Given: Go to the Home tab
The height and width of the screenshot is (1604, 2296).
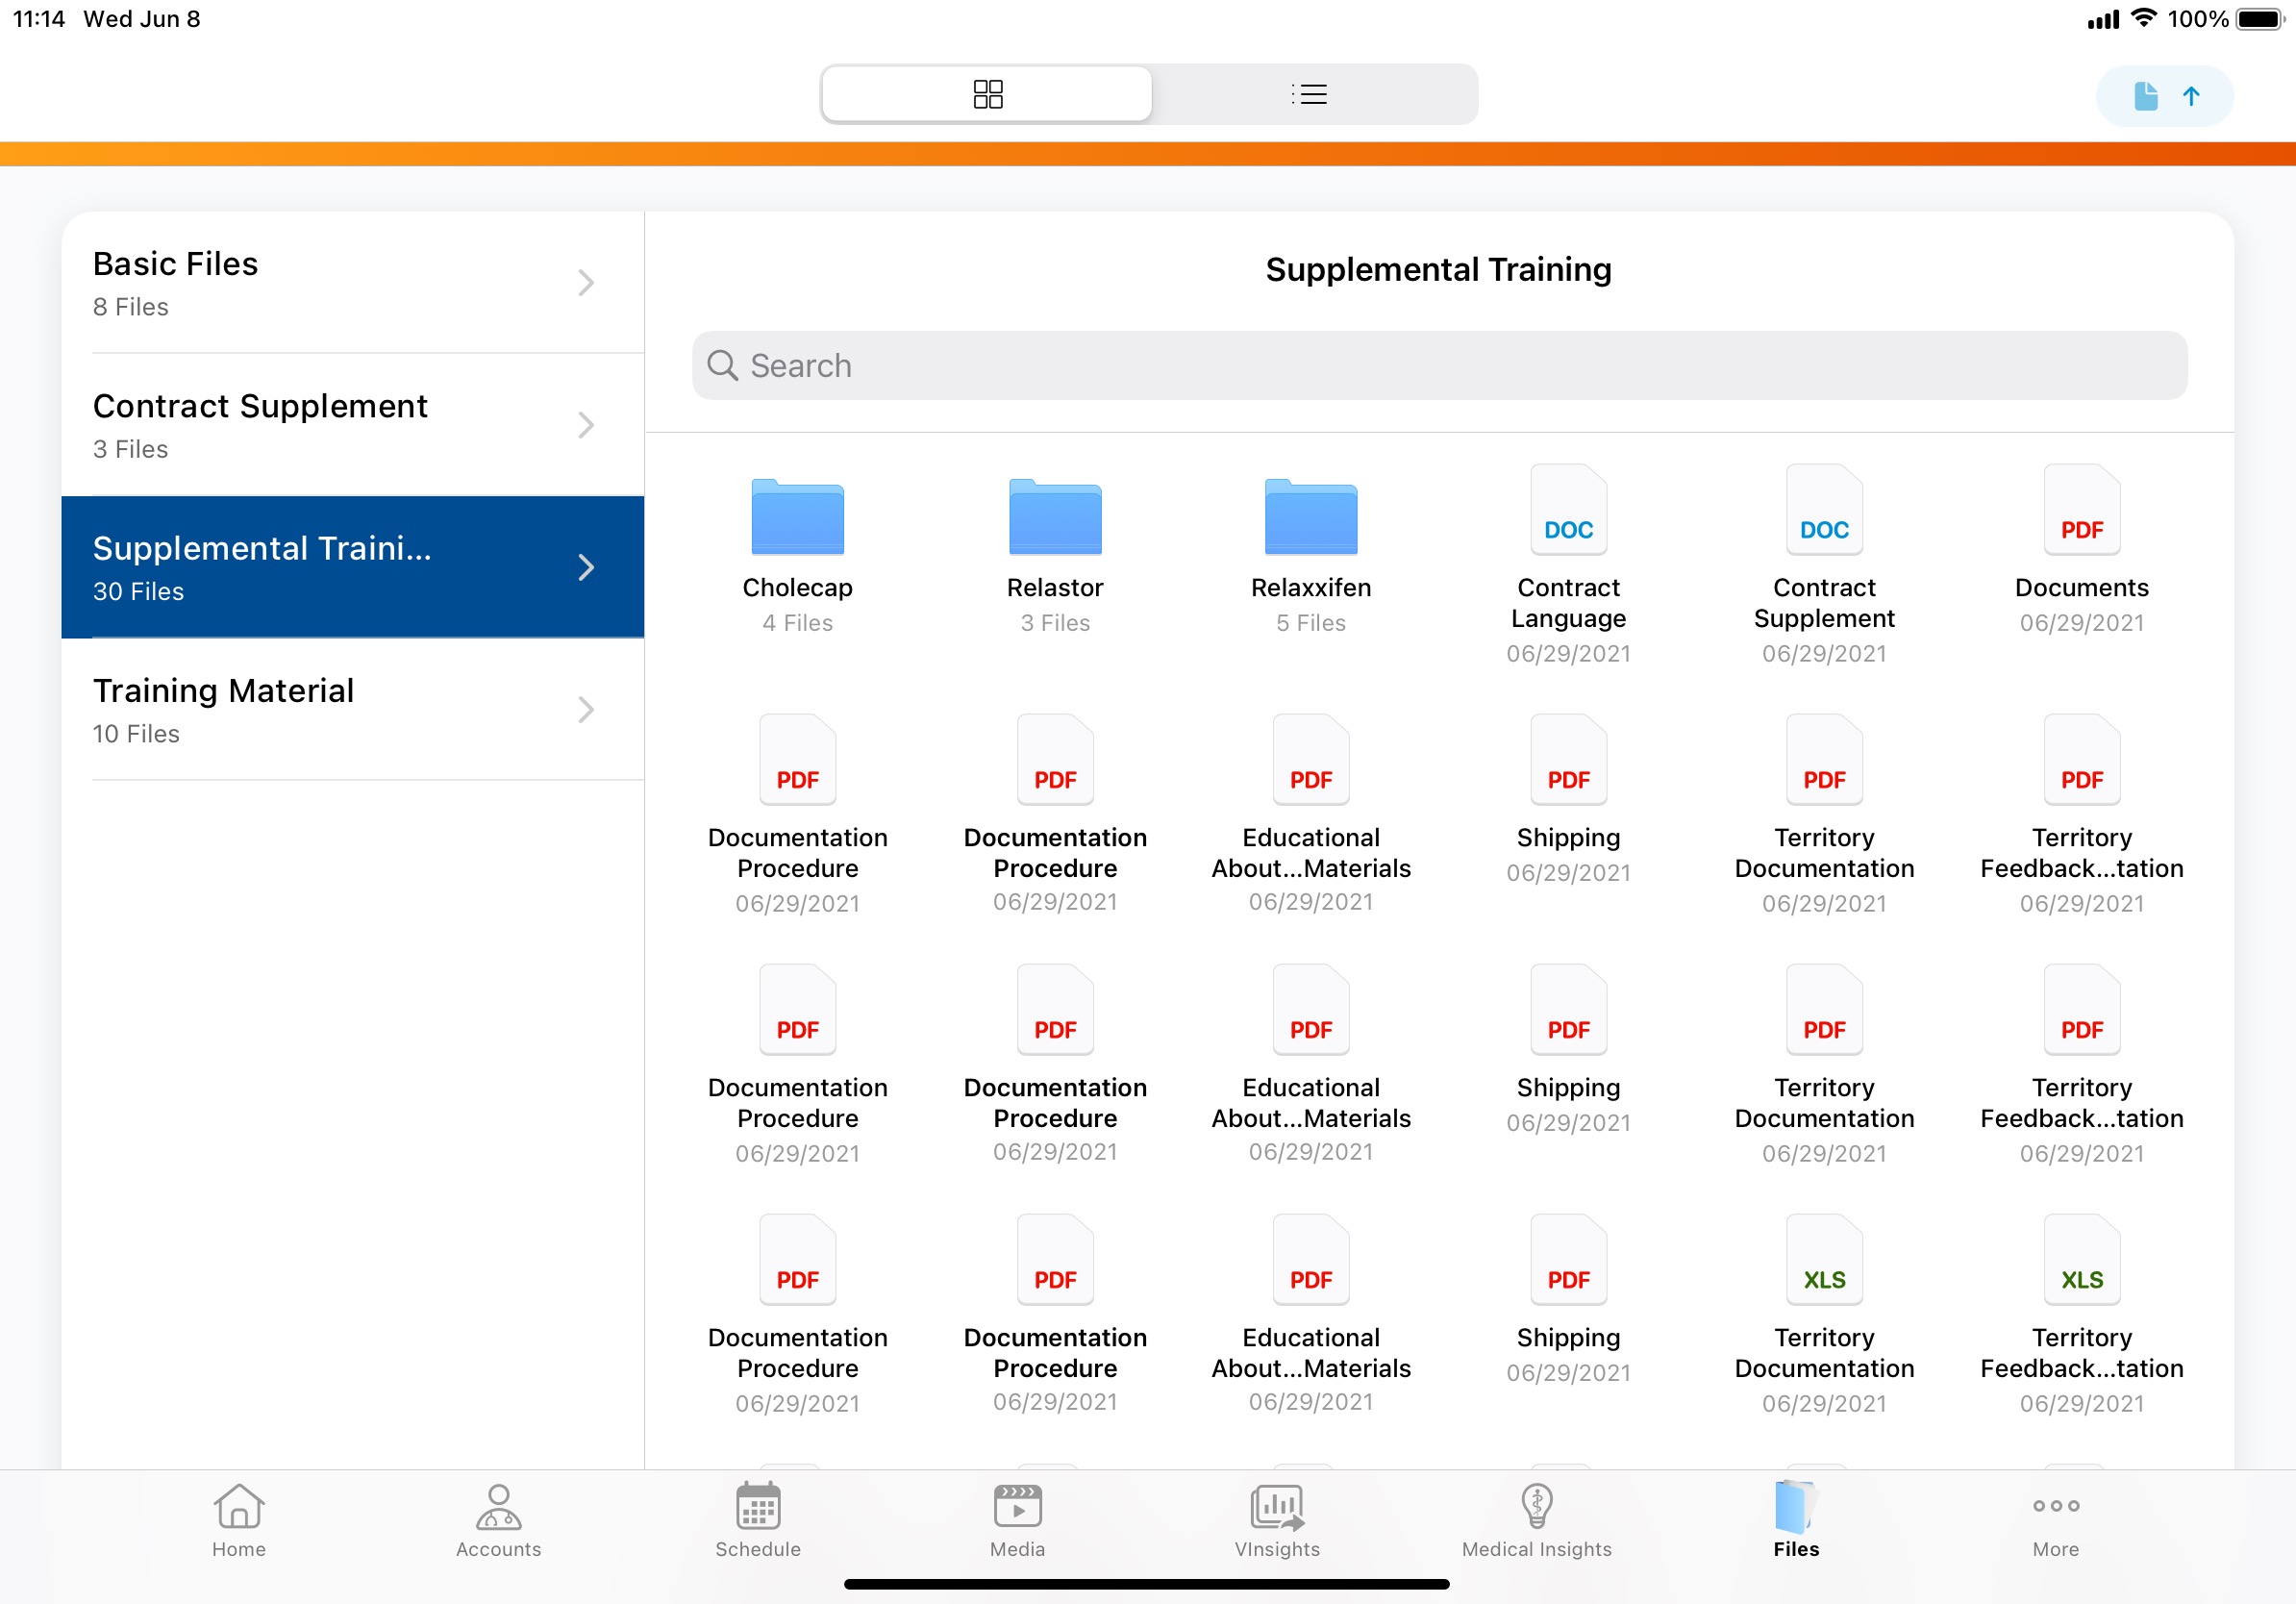Looking at the screenshot, I should [238, 1519].
